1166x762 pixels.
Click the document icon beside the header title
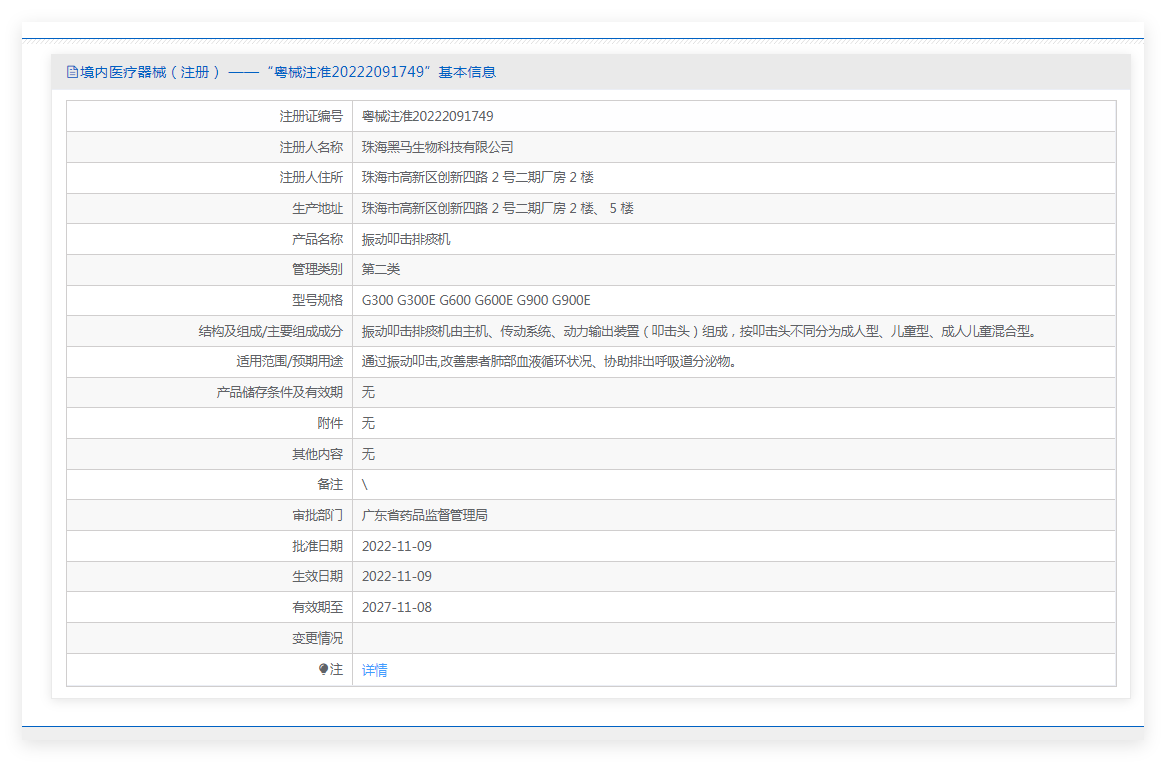72,72
